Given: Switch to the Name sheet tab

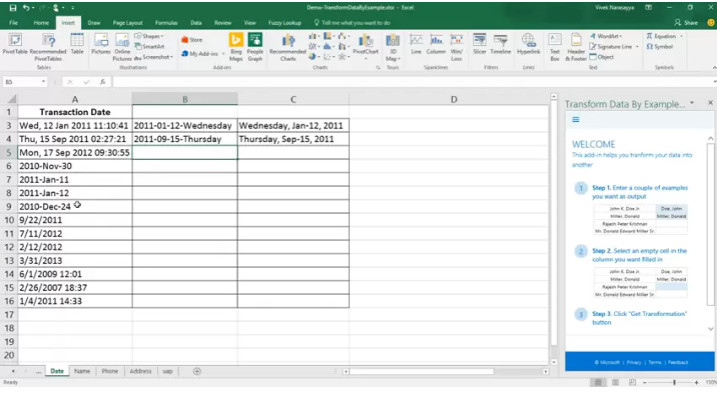Looking at the screenshot, I should 82,371.
